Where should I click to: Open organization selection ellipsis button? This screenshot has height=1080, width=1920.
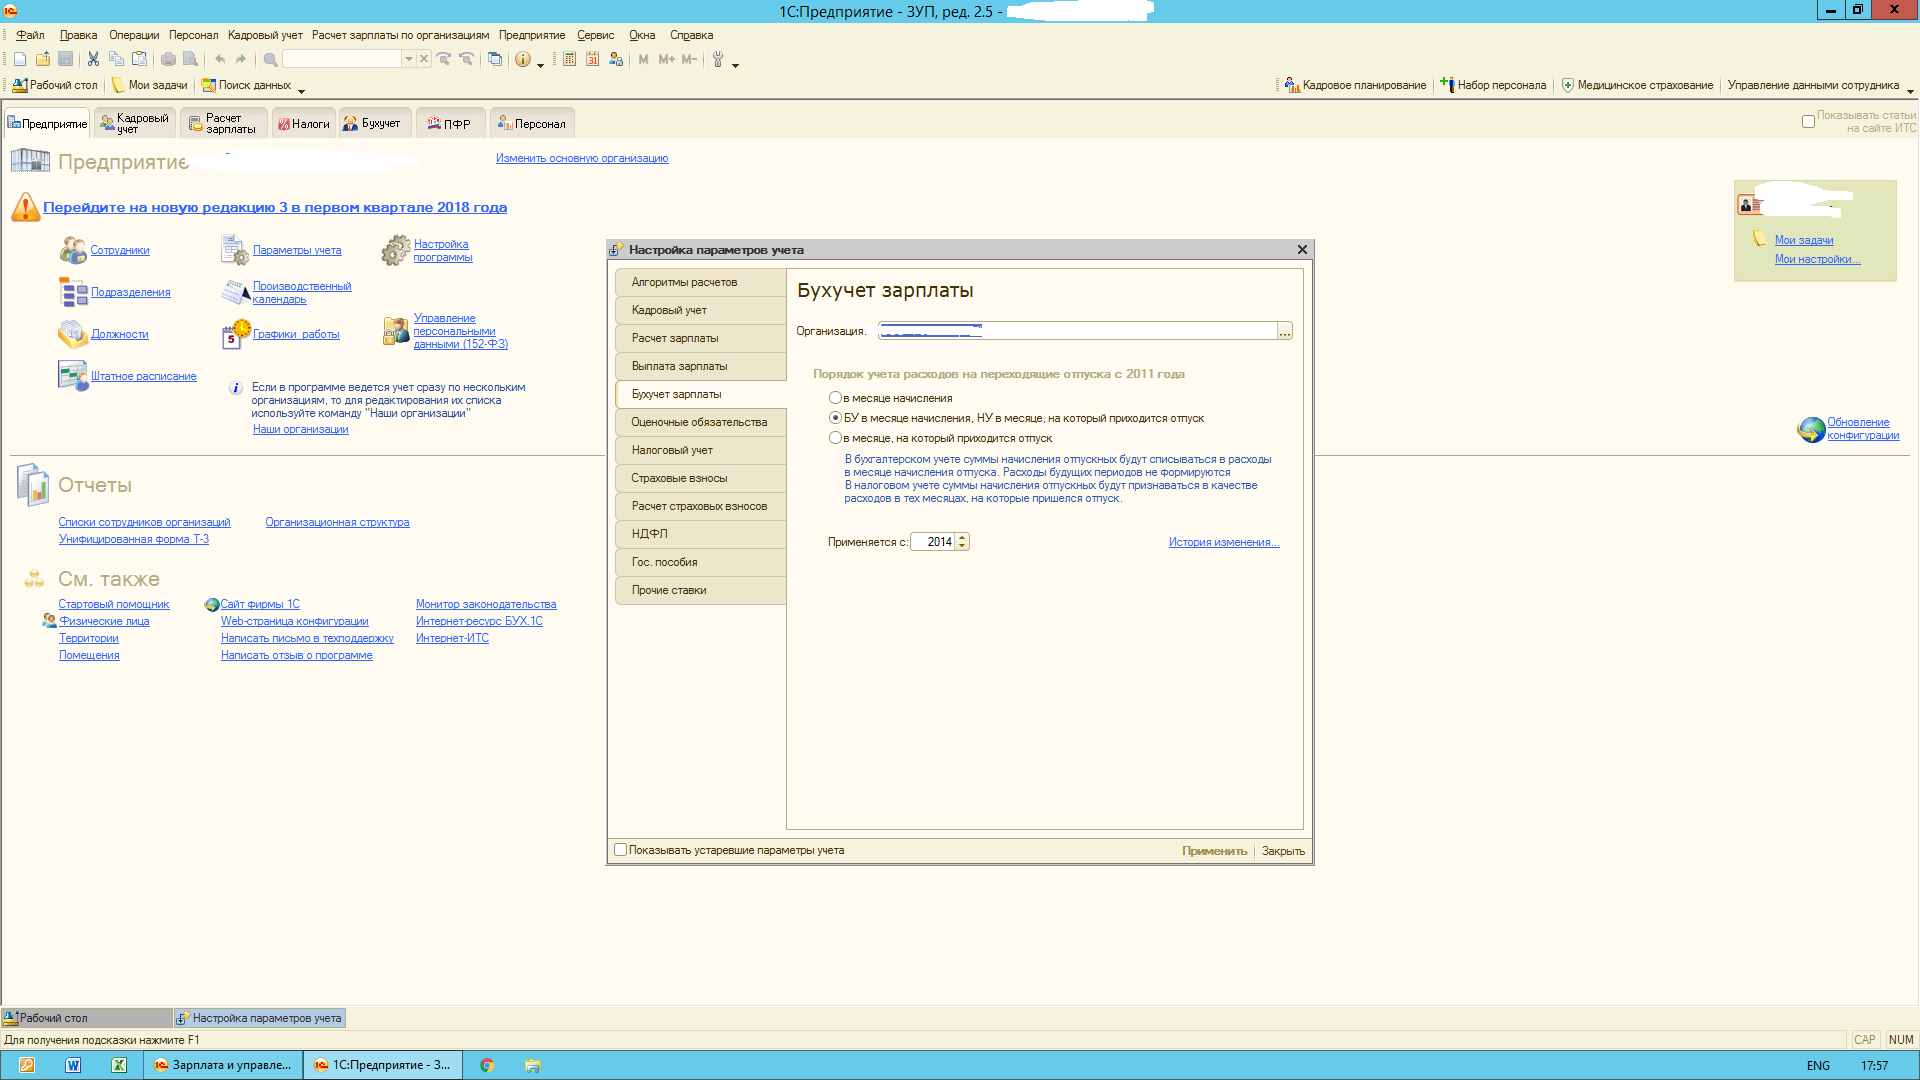[1284, 332]
